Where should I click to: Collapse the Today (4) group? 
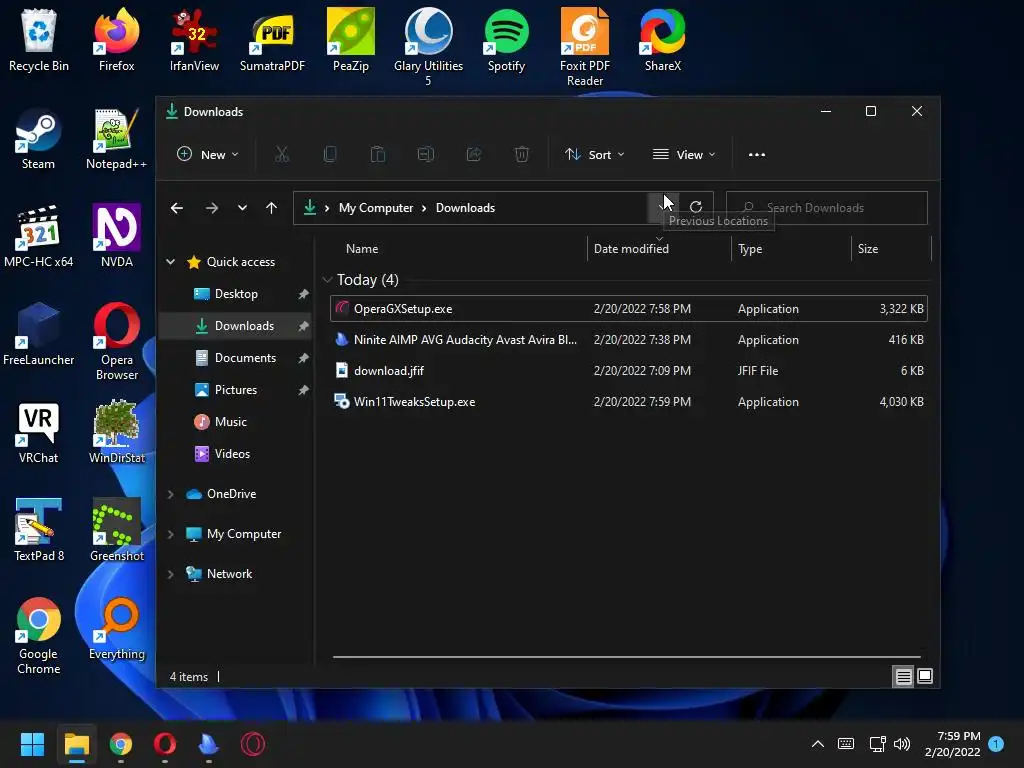coord(327,280)
